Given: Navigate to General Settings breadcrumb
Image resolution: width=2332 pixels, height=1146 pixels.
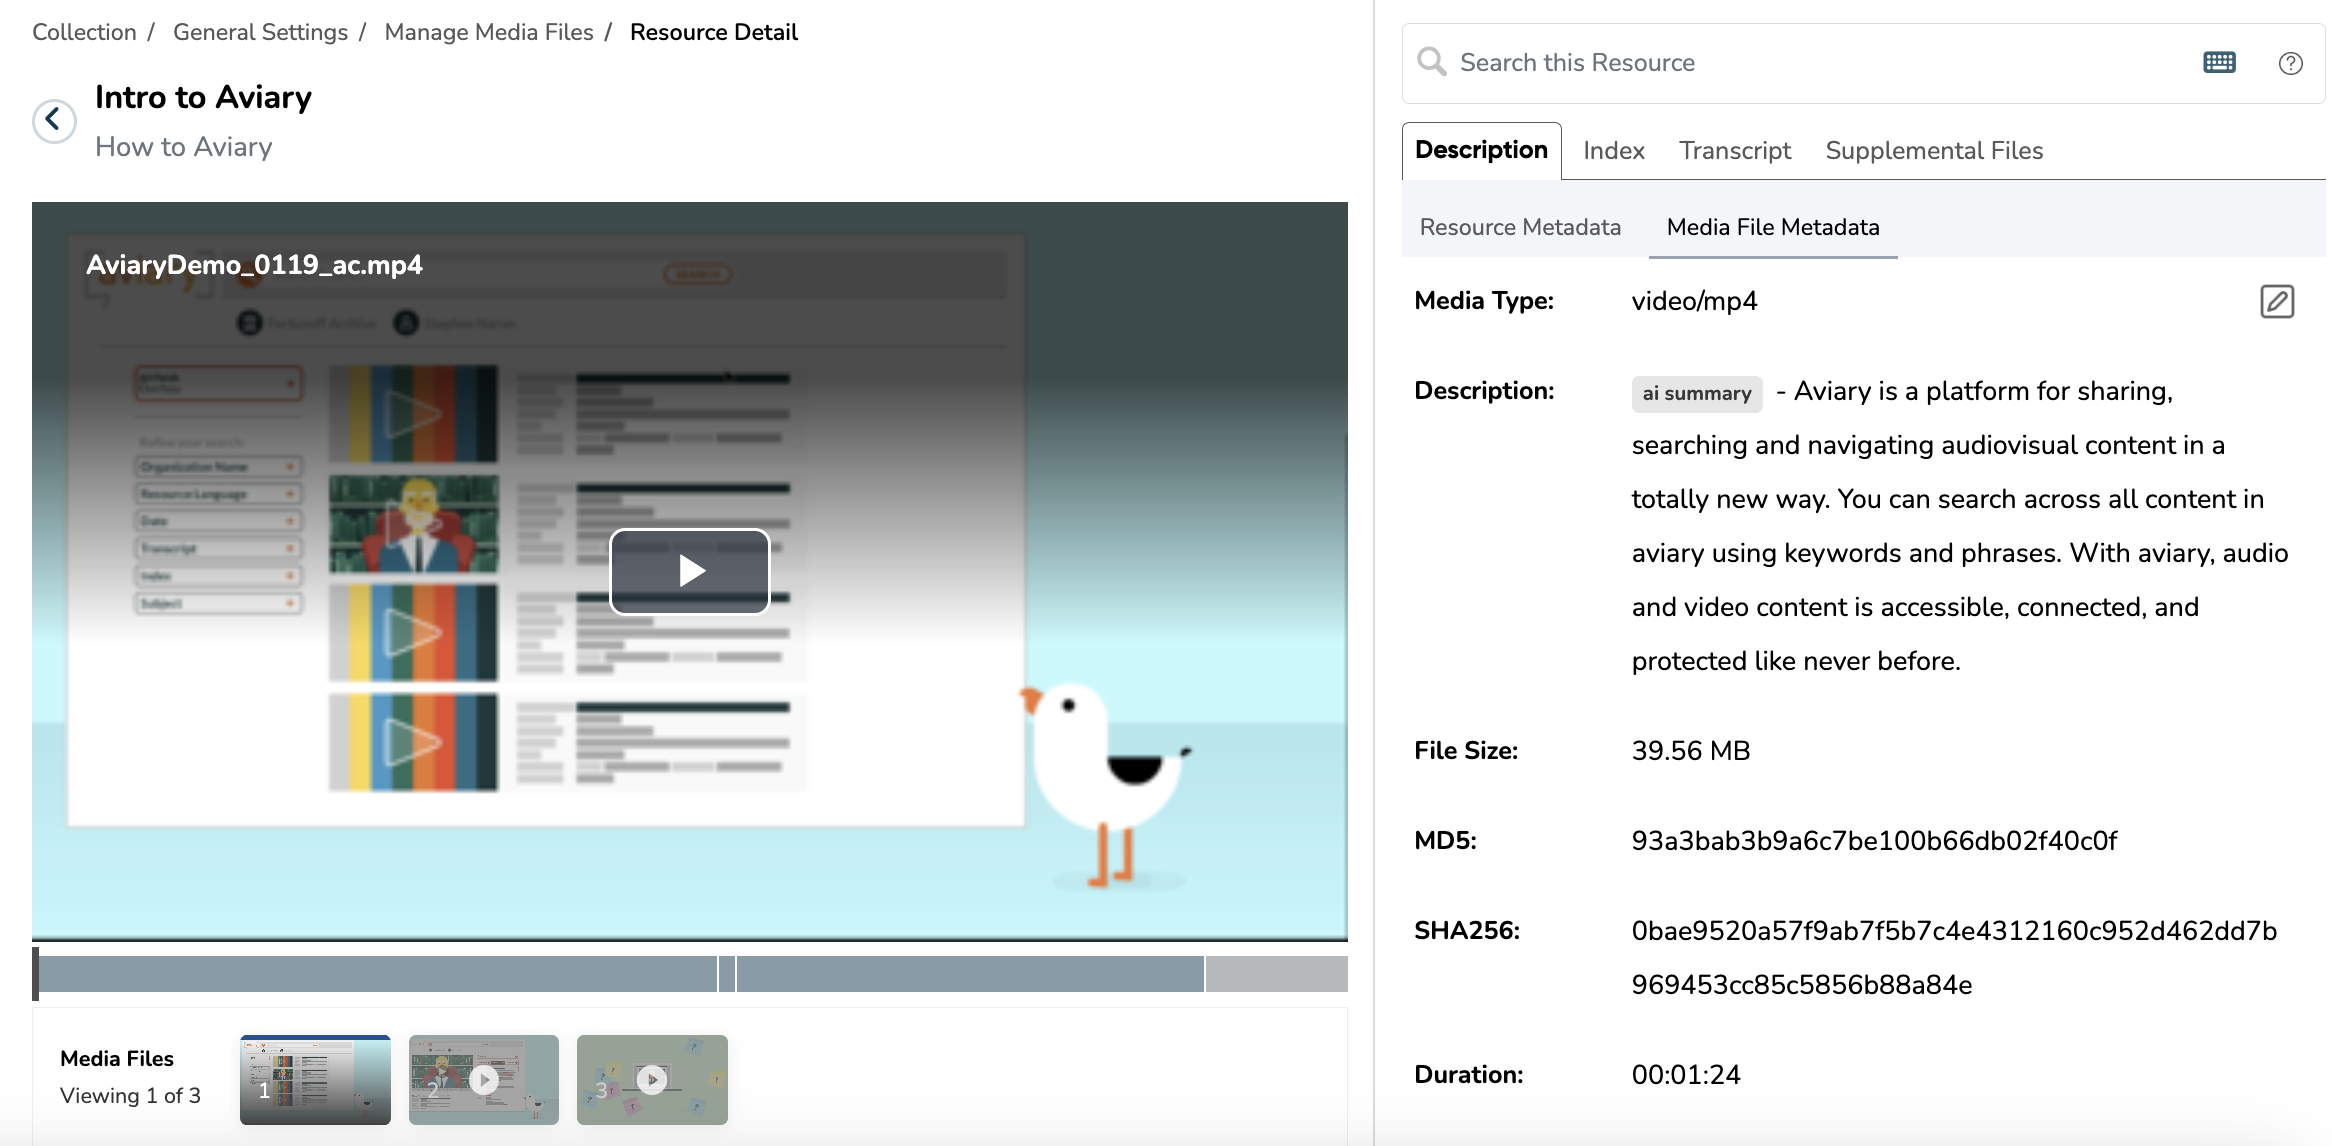Looking at the screenshot, I should 260,32.
